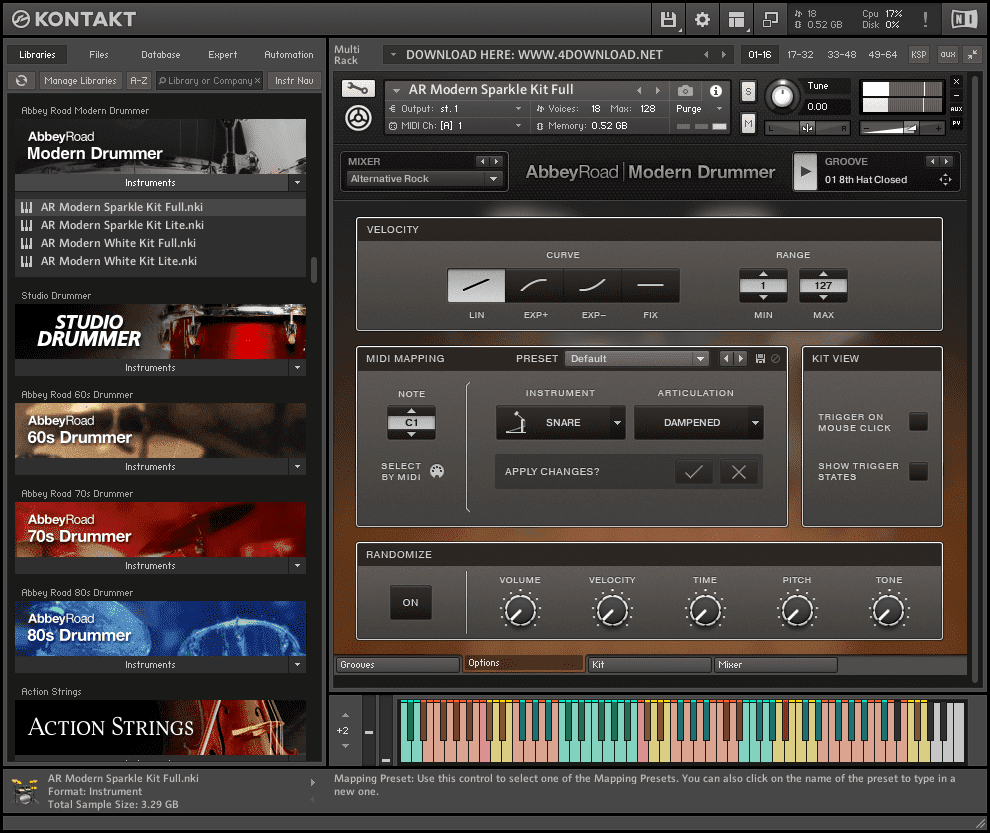Click Manage Libraries button
This screenshot has width=990, height=833.
tap(80, 80)
